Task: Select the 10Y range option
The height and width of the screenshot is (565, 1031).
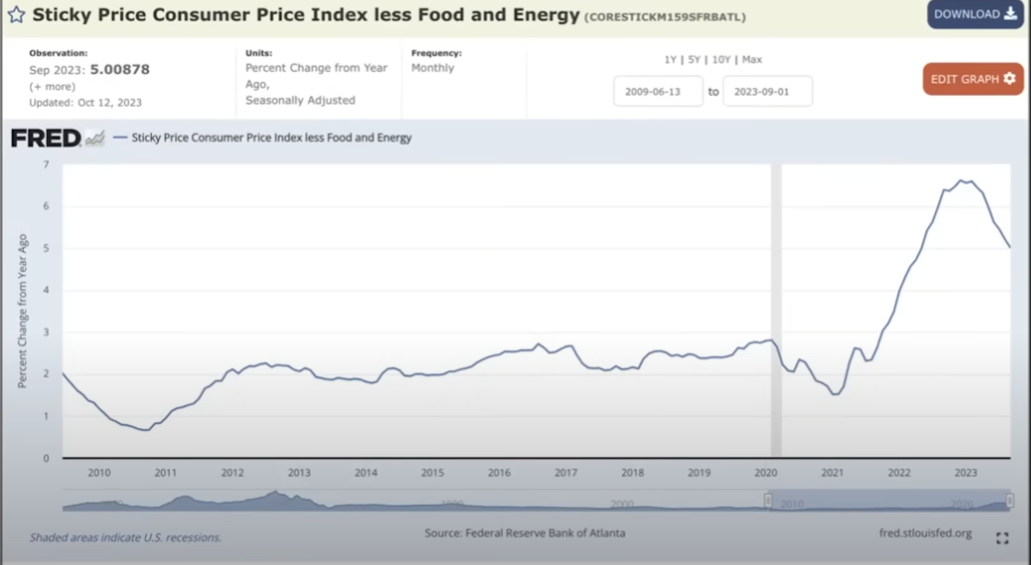Action: [721, 59]
